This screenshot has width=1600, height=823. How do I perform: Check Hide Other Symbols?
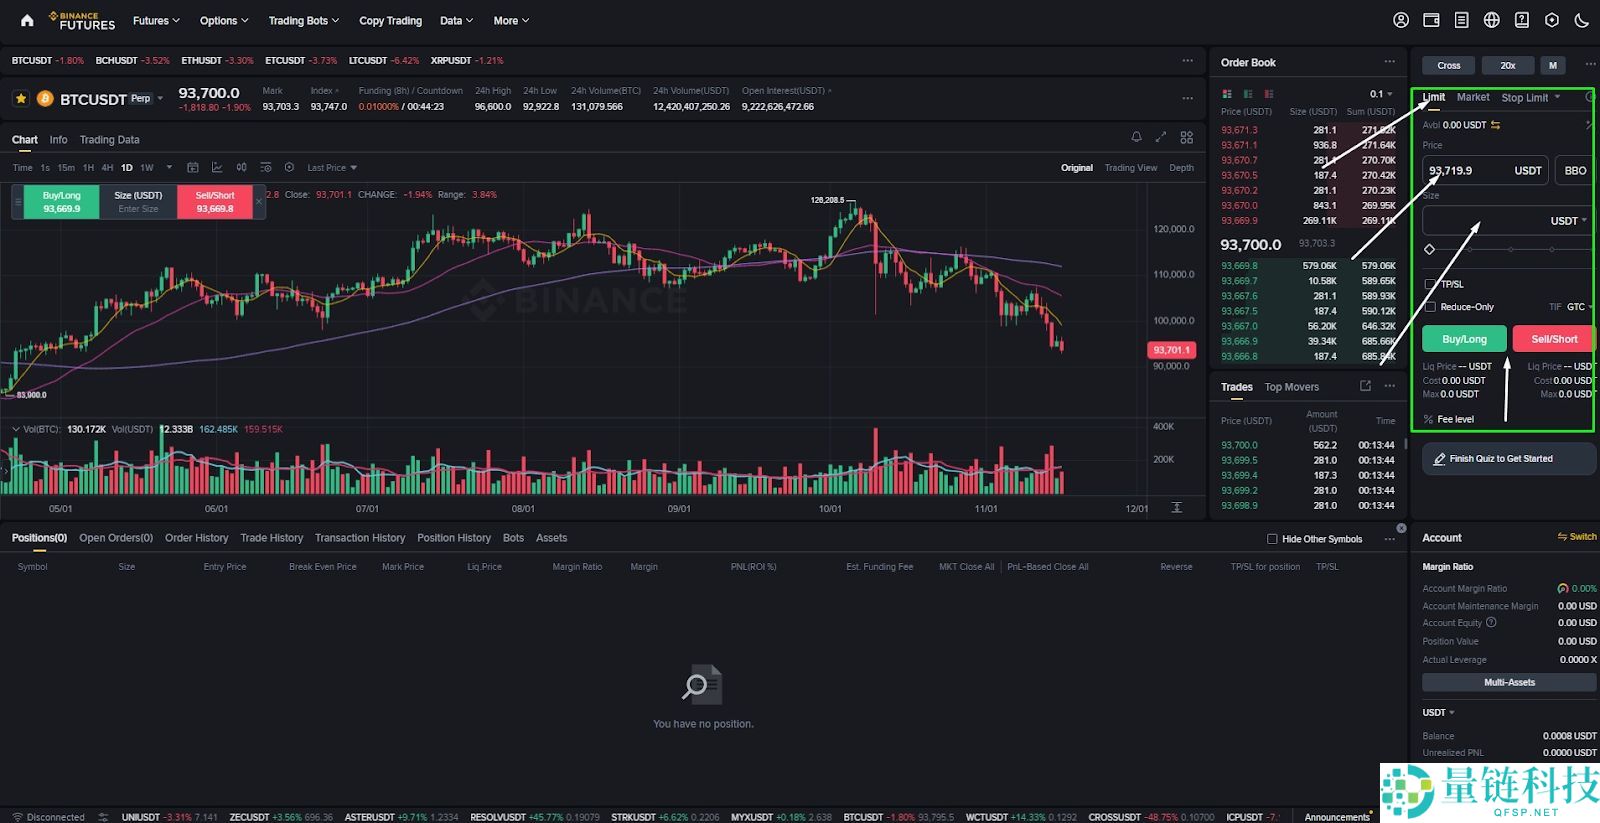pyautogui.click(x=1272, y=539)
